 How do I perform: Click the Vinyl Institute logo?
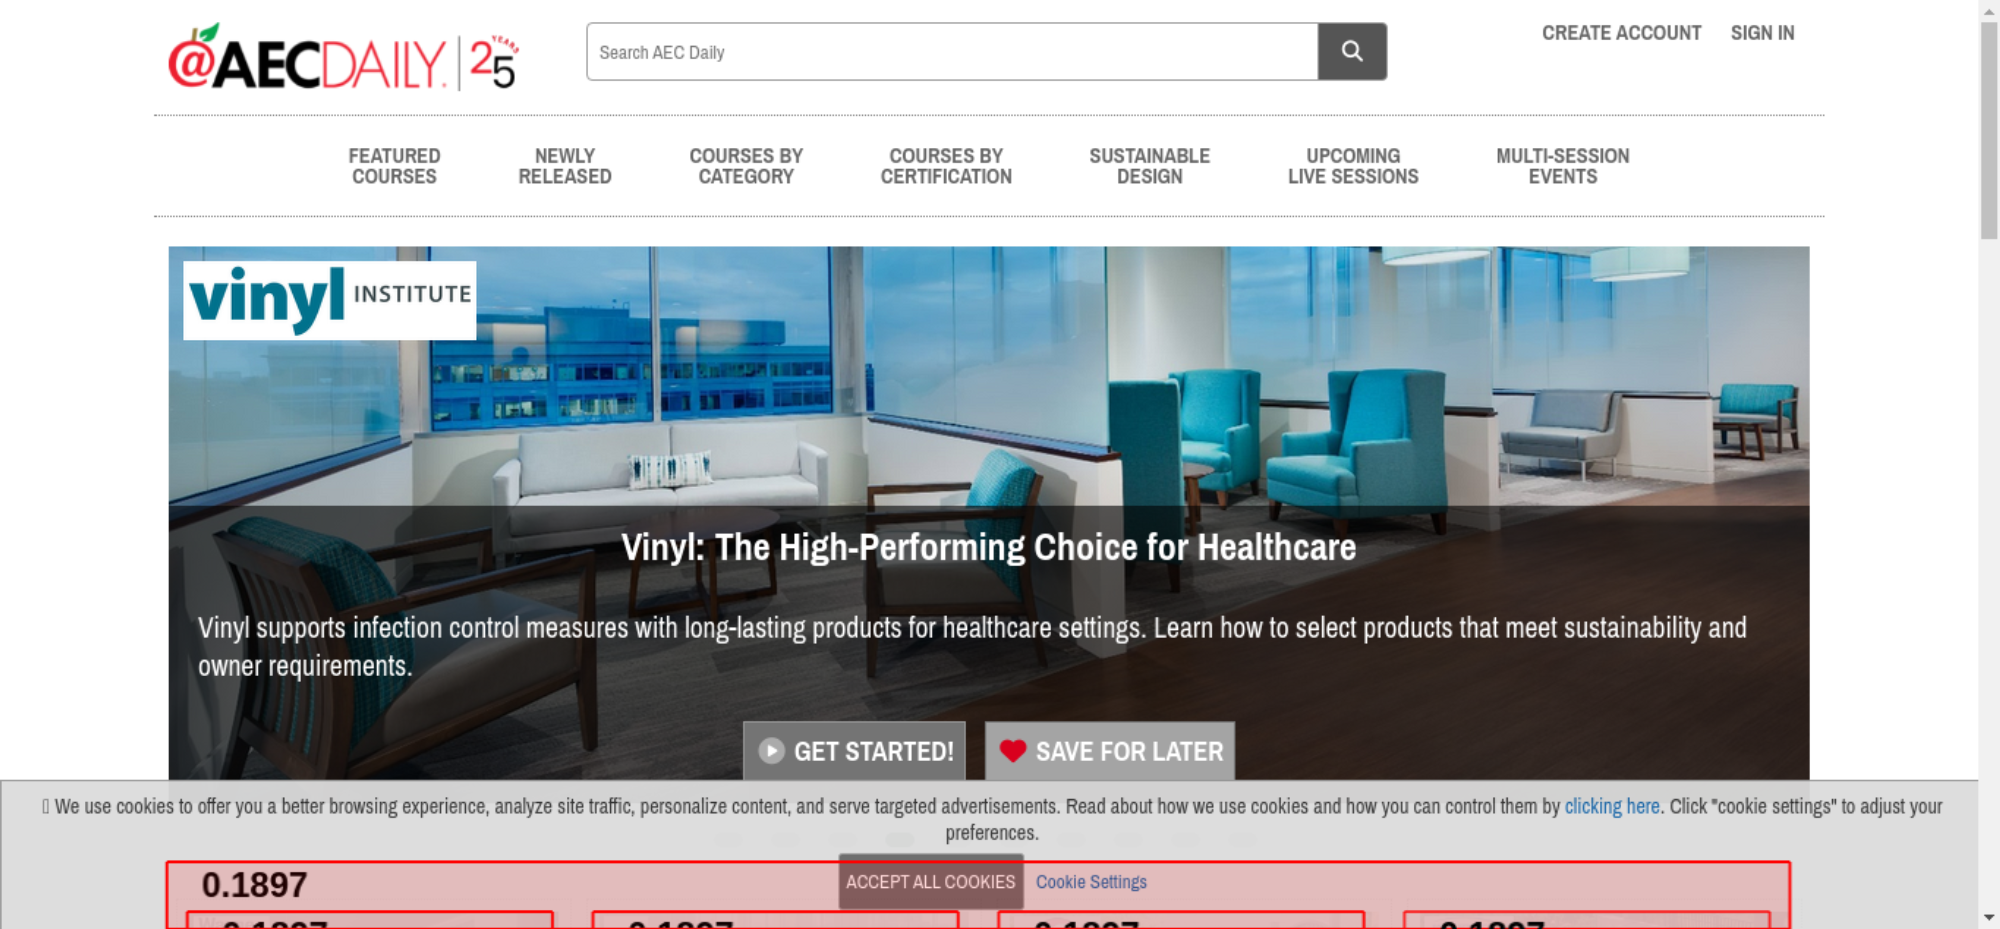(330, 300)
